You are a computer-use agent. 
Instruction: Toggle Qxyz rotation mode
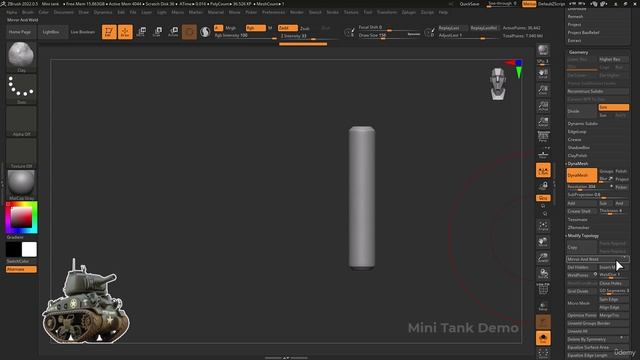(543, 198)
